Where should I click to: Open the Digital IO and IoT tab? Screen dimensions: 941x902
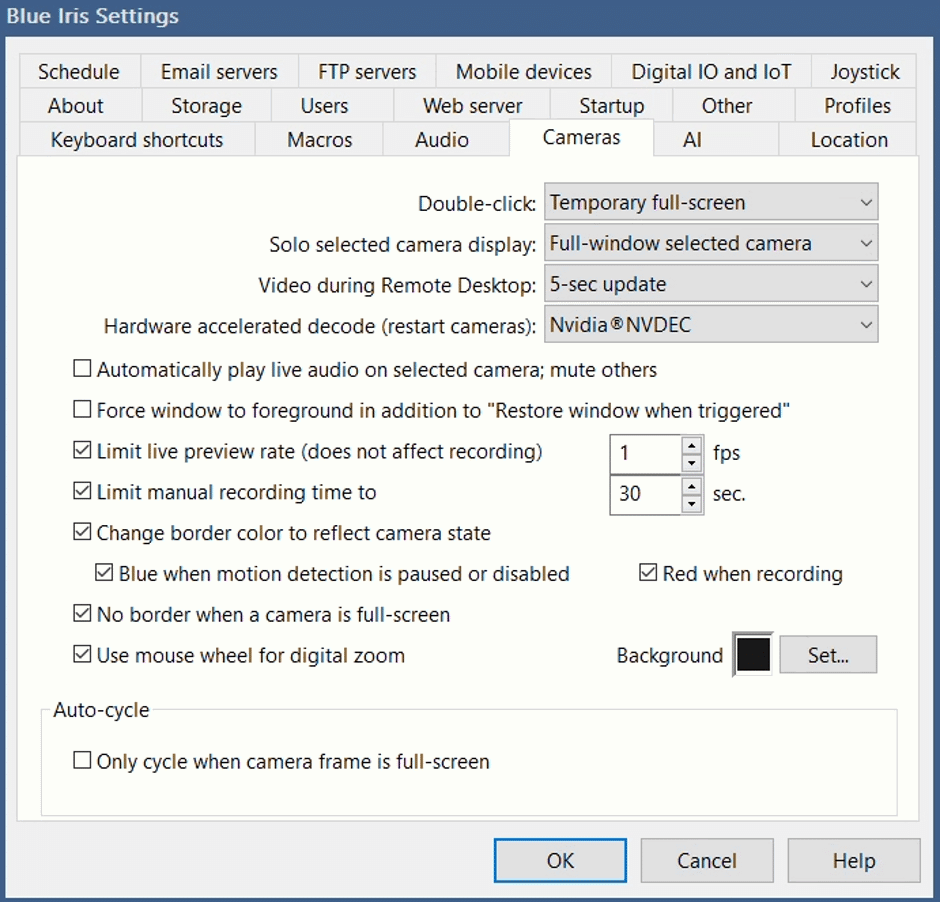(710, 71)
